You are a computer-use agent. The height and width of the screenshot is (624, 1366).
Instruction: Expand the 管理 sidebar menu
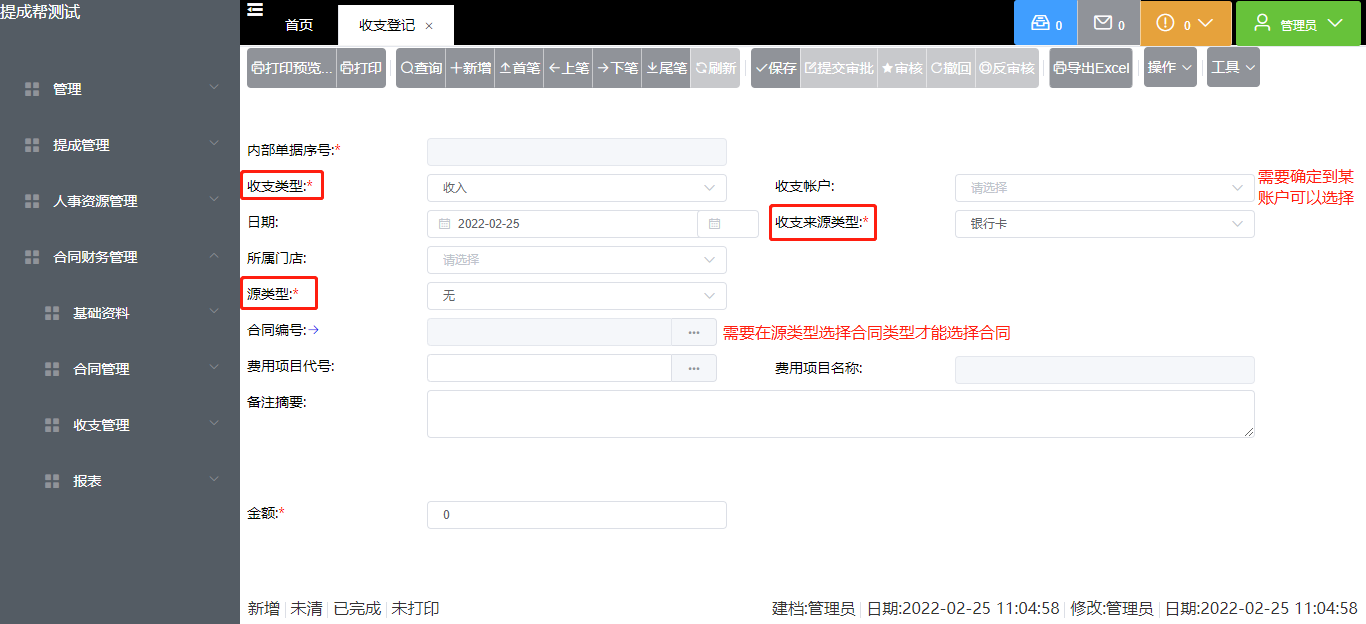coord(120,89)
